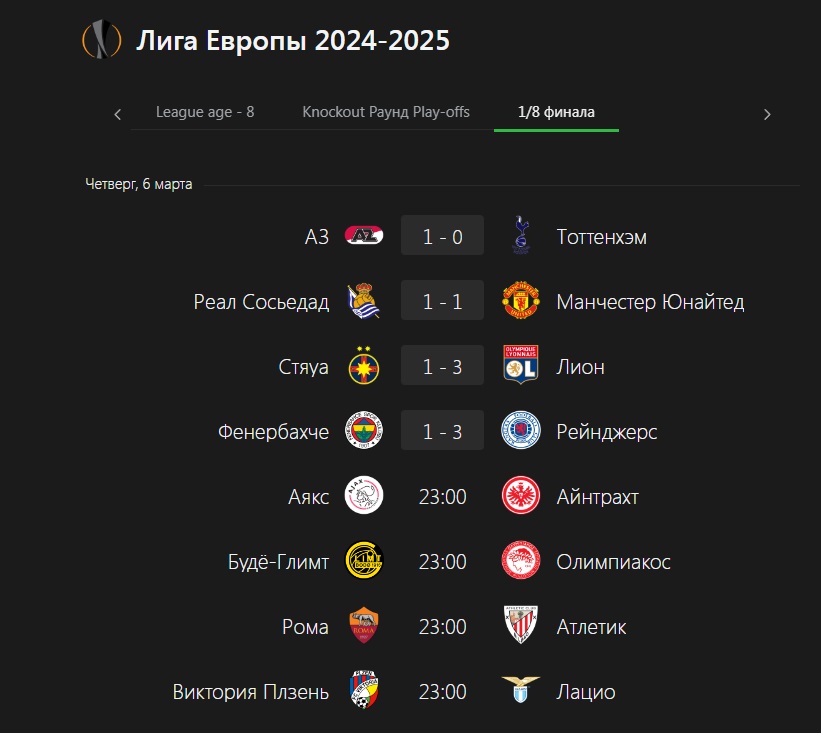Click the Manchester United club crest

tap(520, 301)
